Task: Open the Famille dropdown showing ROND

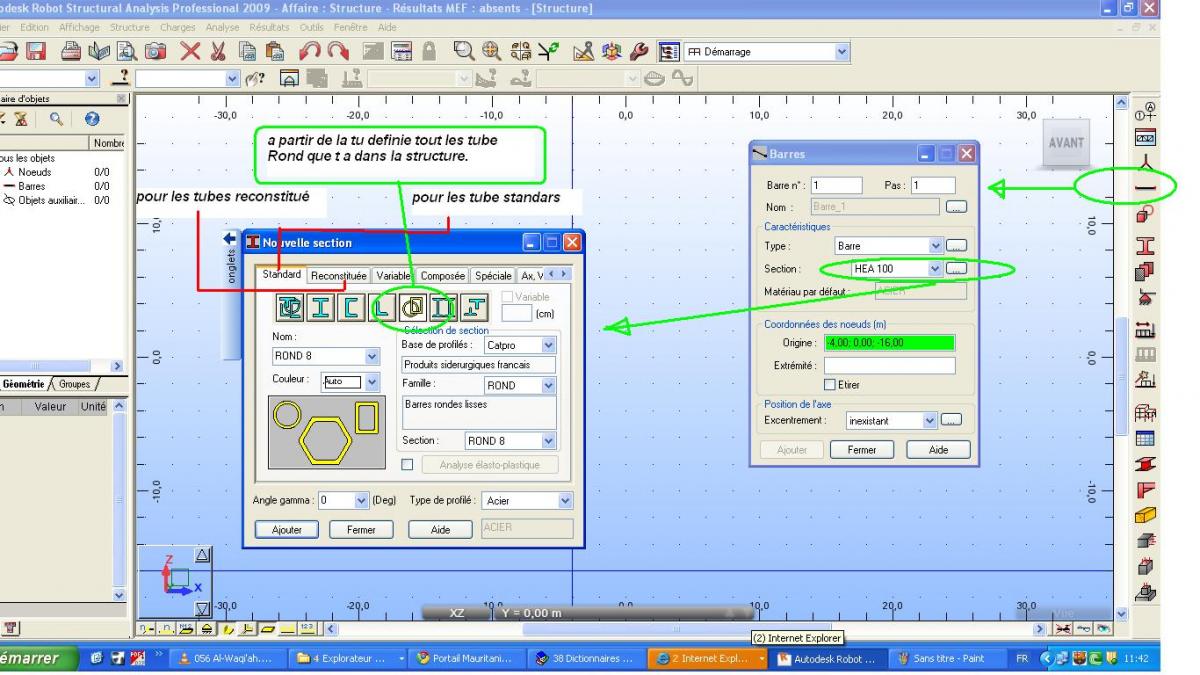Action: [x=548, y=384]
